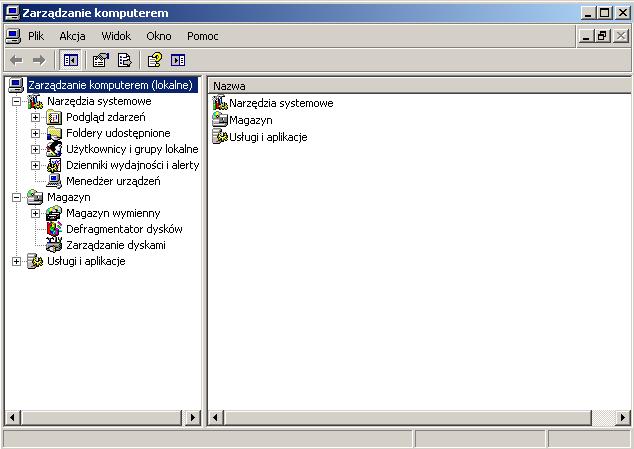Open Usługi i aplikacje in right pane

(267, 137)
